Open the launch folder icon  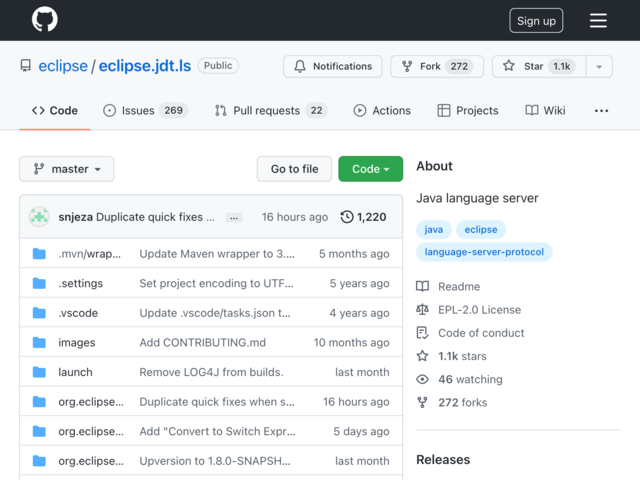click(x=39, y=372)
